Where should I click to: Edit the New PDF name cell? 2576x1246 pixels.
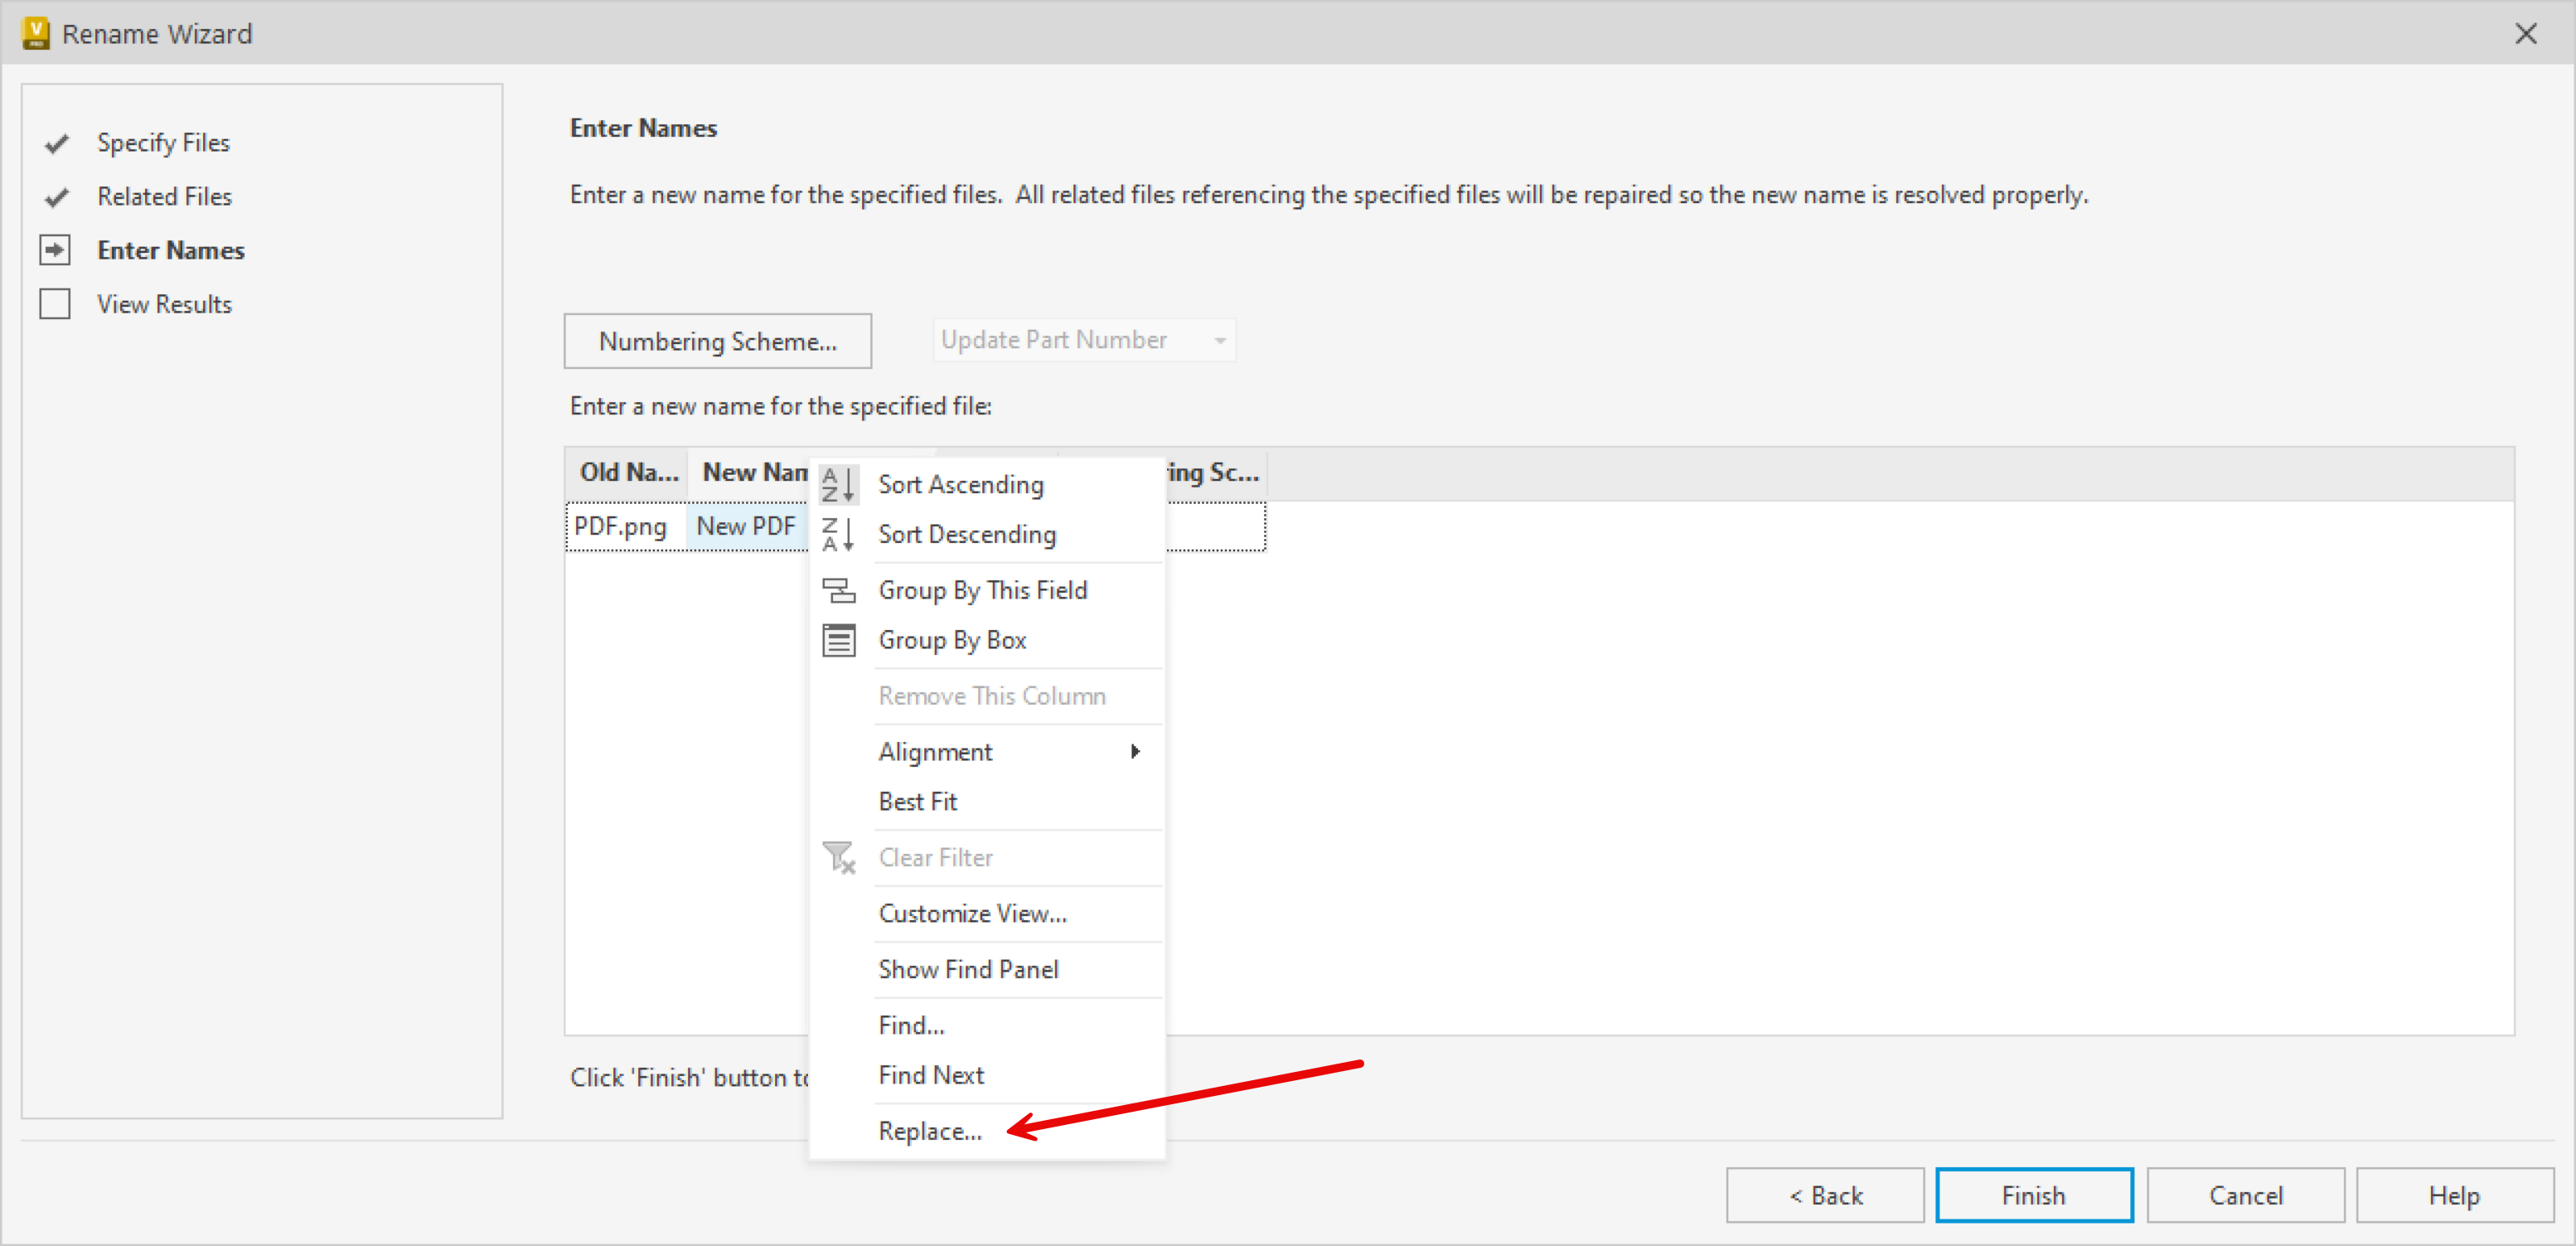746,526
